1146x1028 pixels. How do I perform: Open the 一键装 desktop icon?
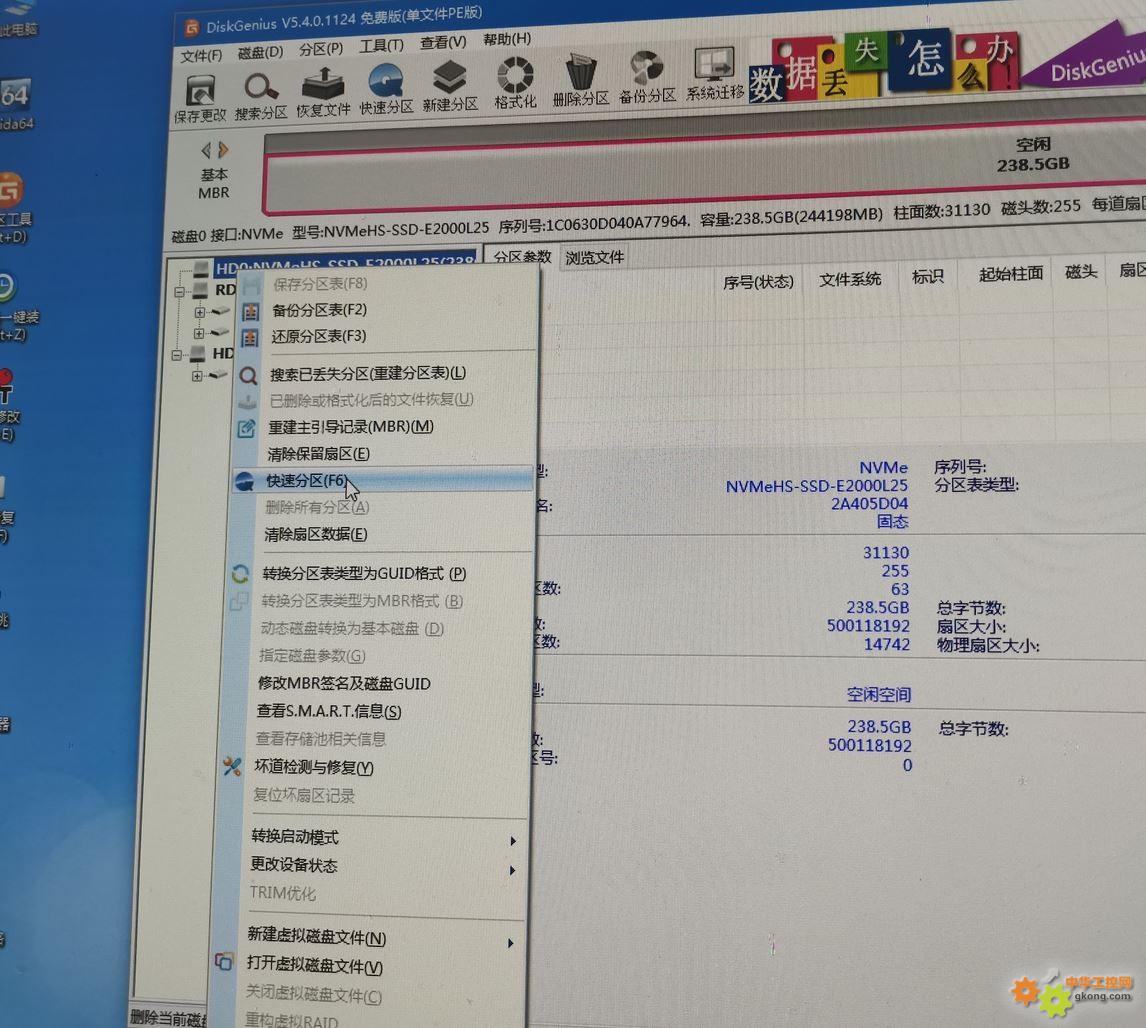[18, 307]
